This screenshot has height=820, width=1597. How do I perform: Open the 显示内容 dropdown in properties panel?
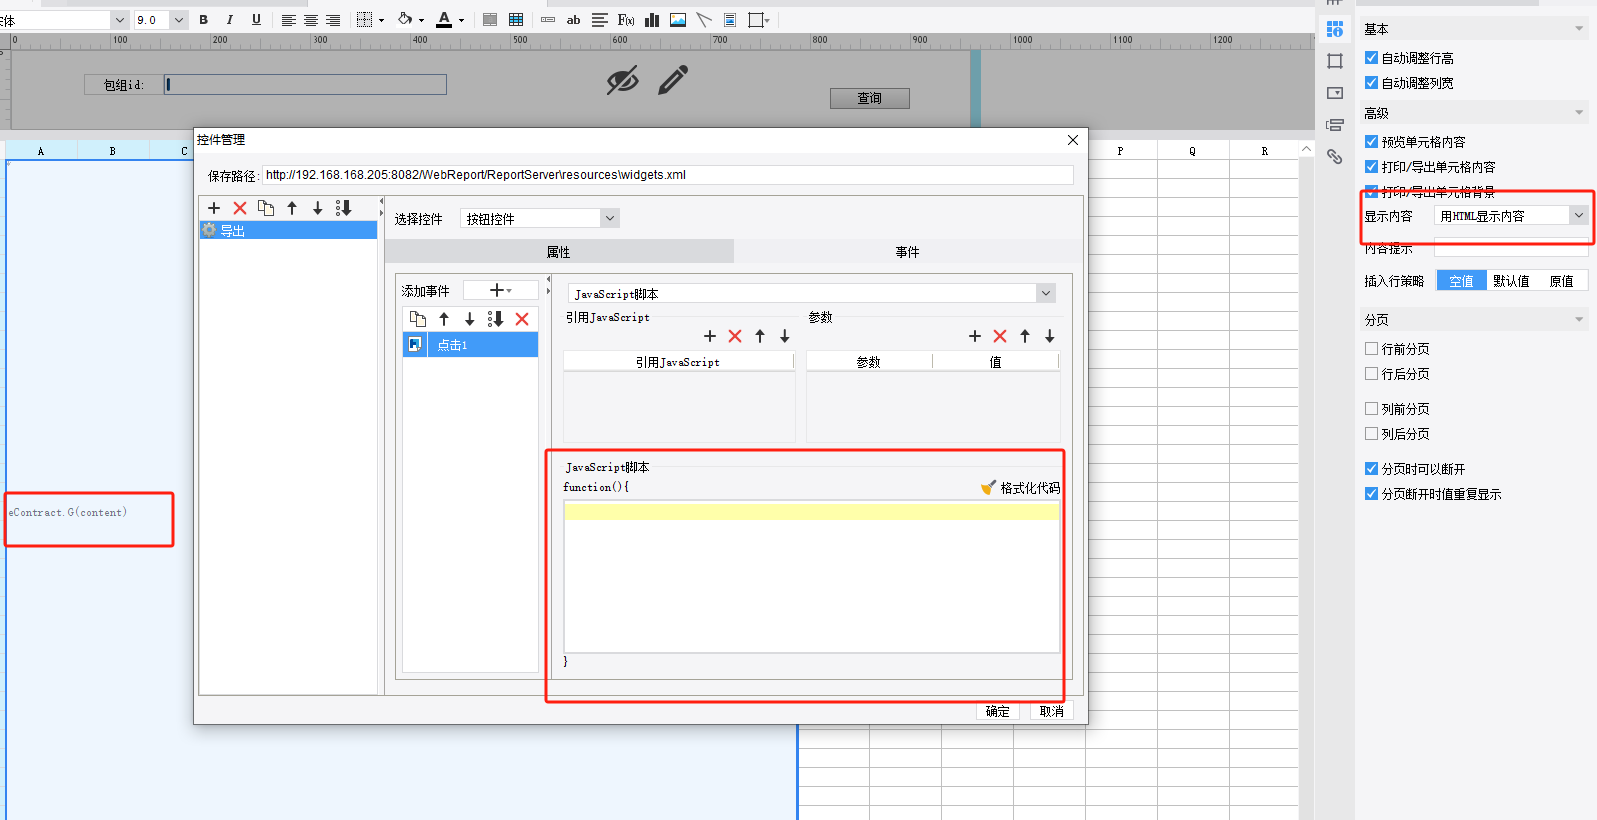tap(1578, 216)
